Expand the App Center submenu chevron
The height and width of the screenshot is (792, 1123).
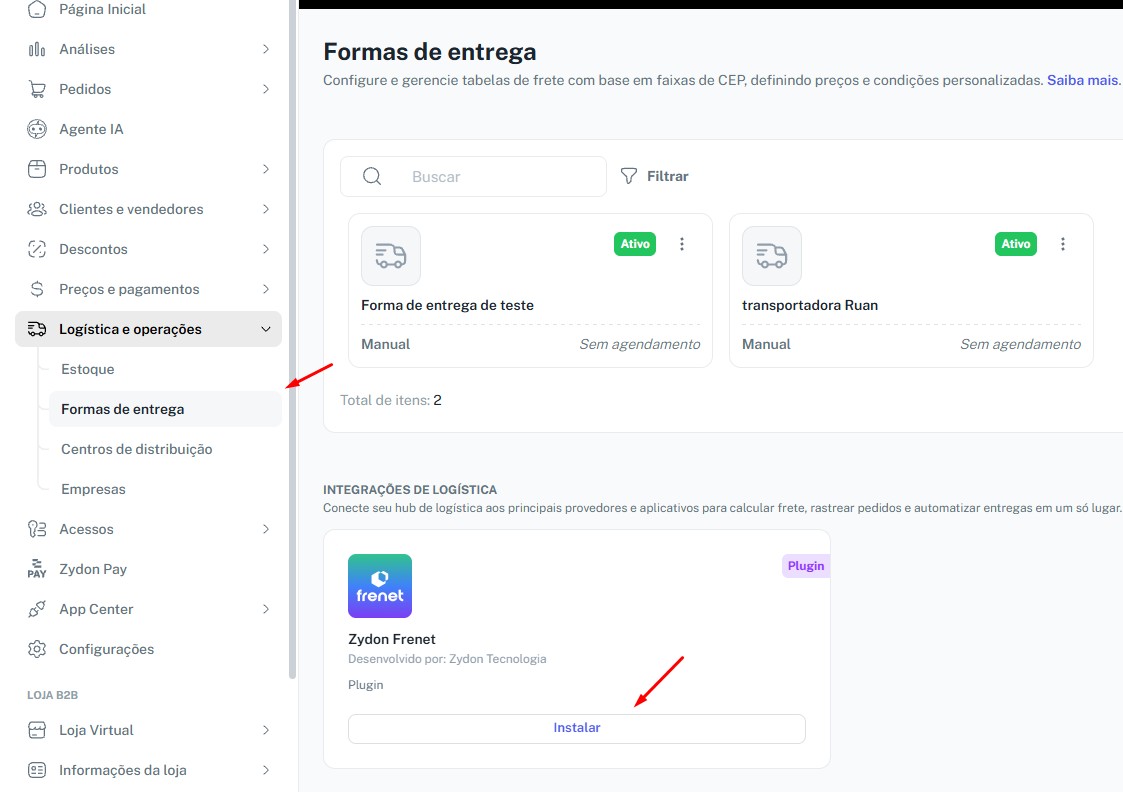tap(266, 609)
